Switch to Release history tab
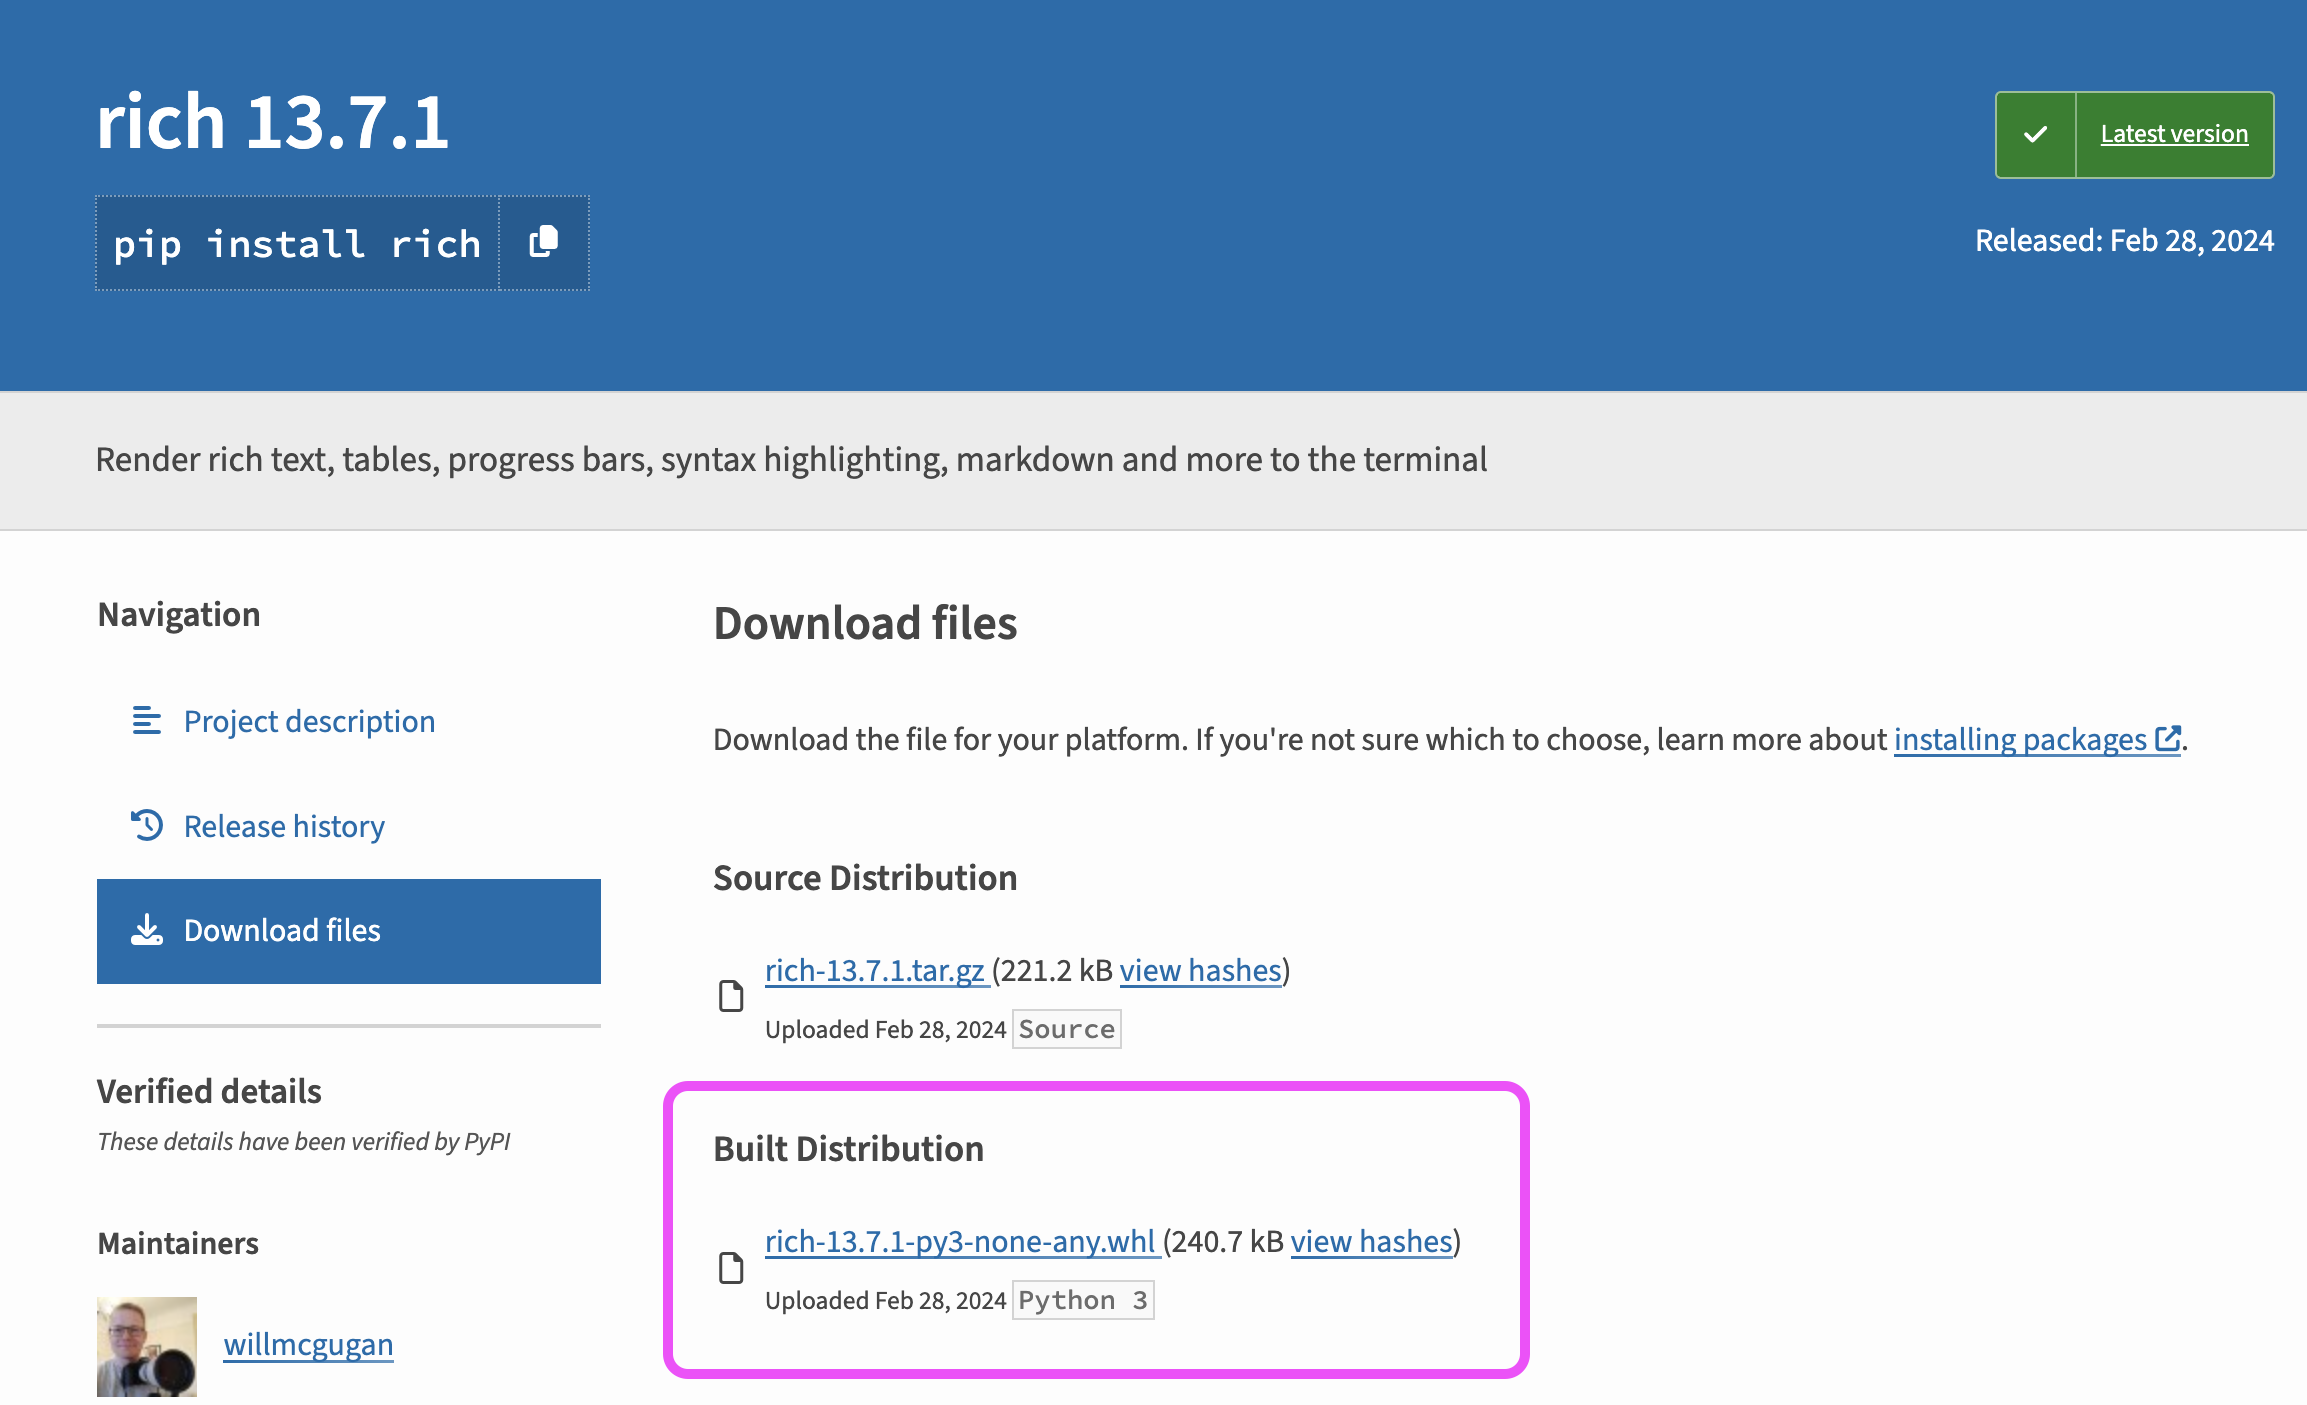Screen dimensions: 2307x1405 point(284,826)
